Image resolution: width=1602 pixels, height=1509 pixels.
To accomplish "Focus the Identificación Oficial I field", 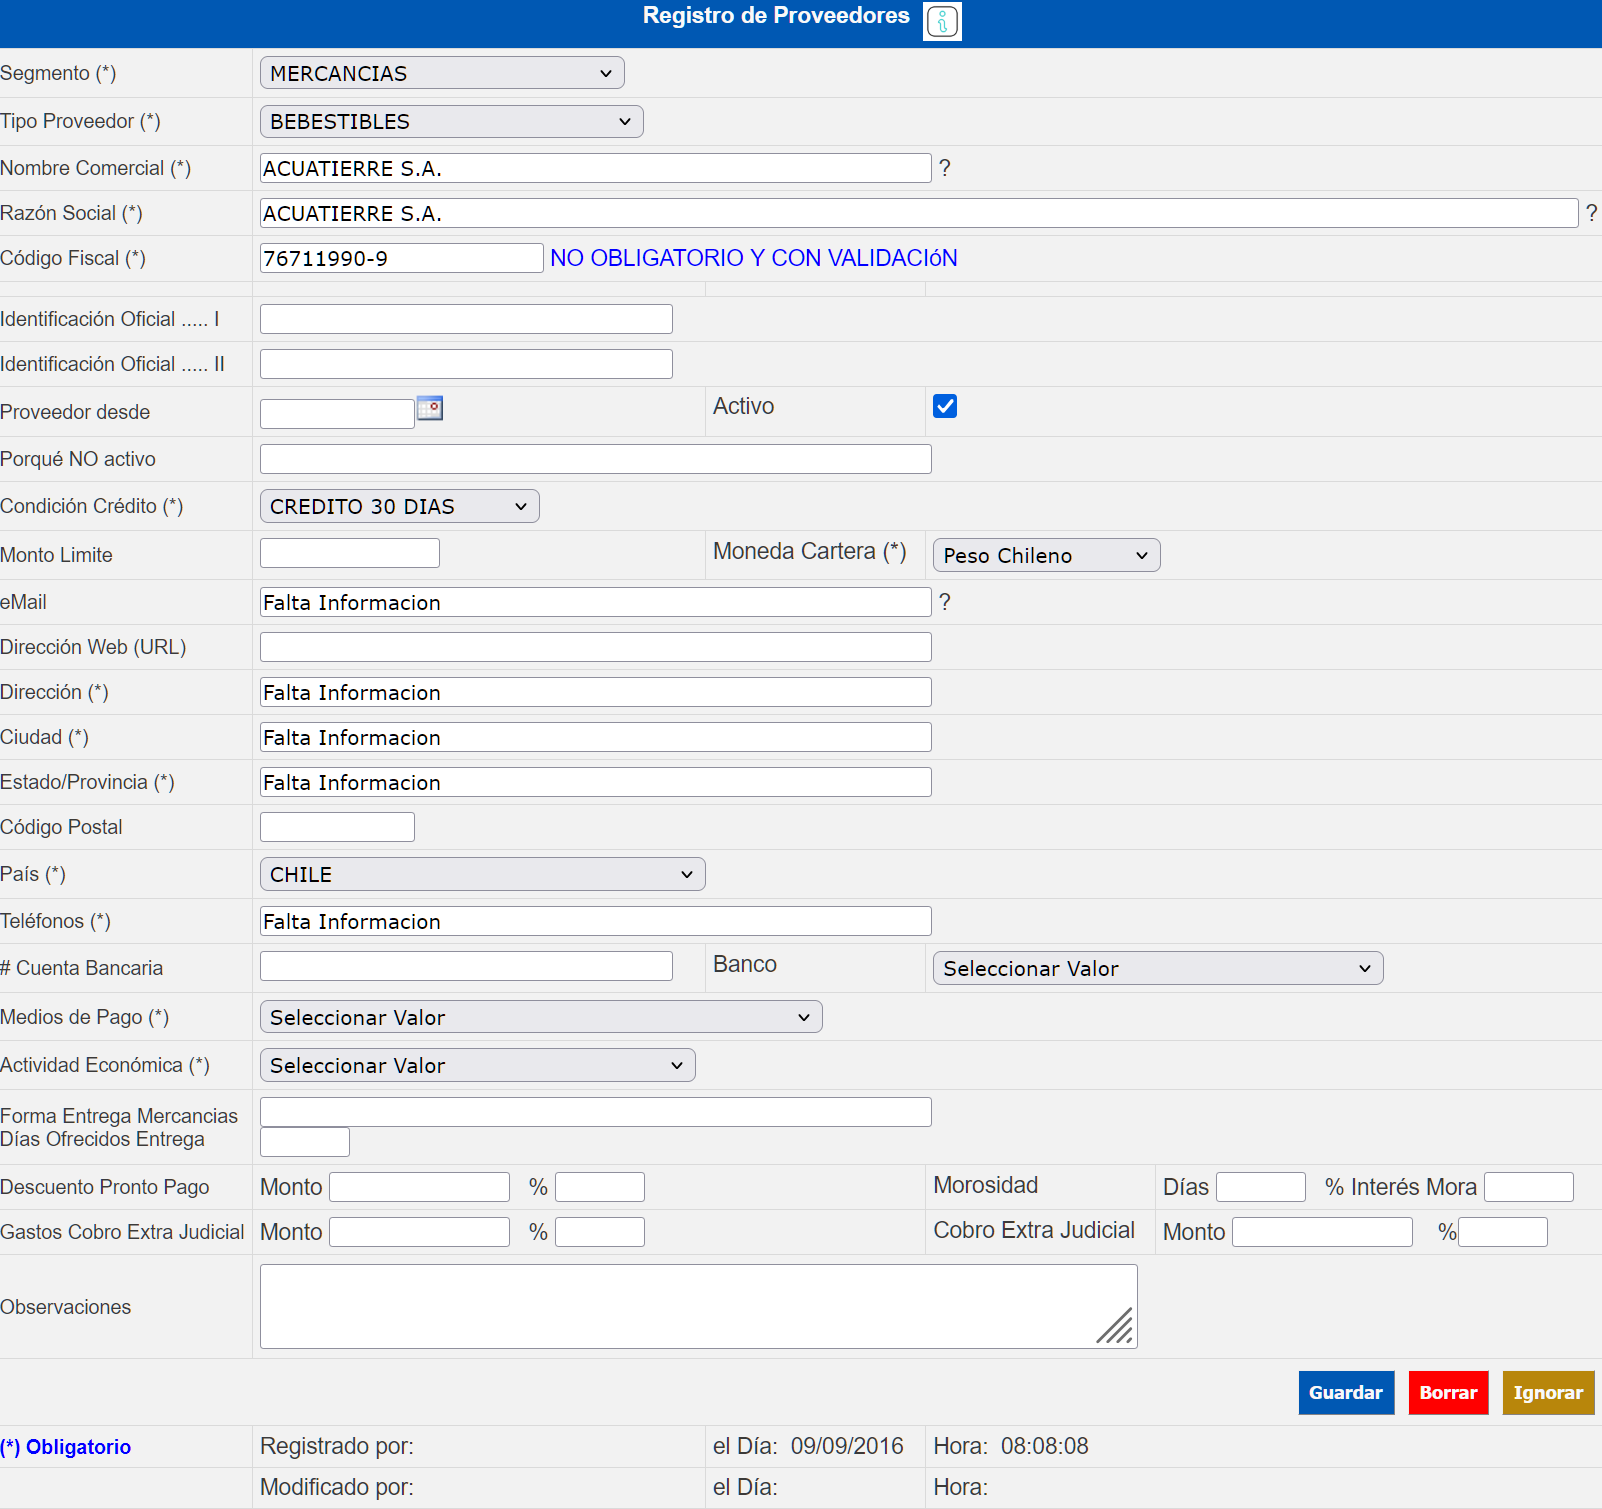I will coord(466,319).
